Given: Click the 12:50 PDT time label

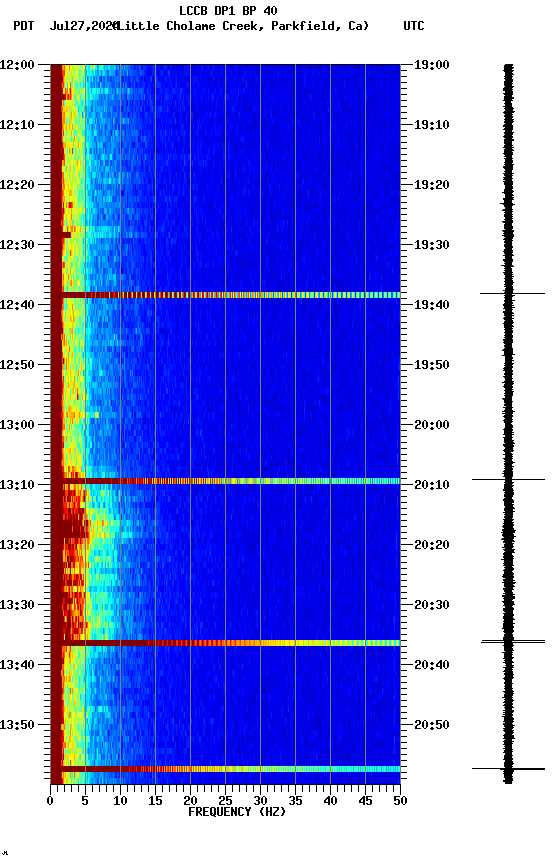Looking at the screenshot, I should [x=17, y=365].
